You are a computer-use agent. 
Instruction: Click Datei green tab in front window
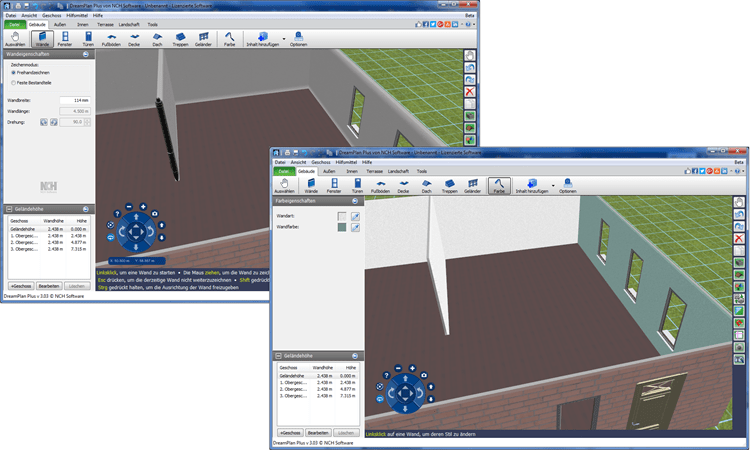pos(284,171)
